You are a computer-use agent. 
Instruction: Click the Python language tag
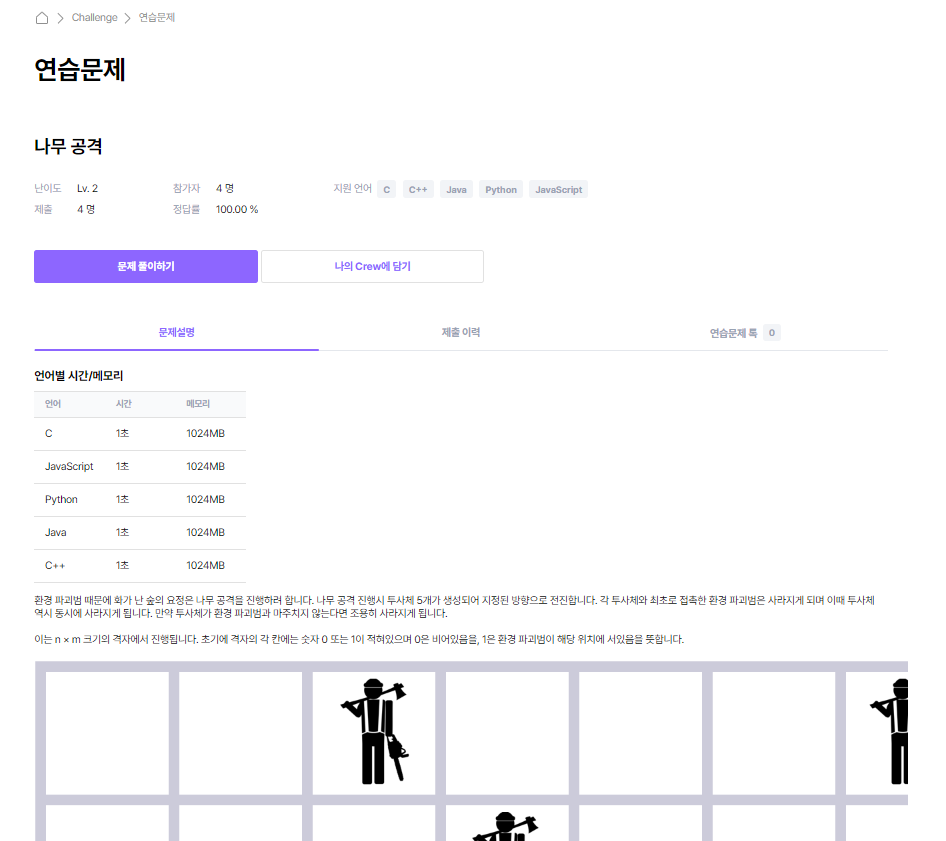(501, 189)
